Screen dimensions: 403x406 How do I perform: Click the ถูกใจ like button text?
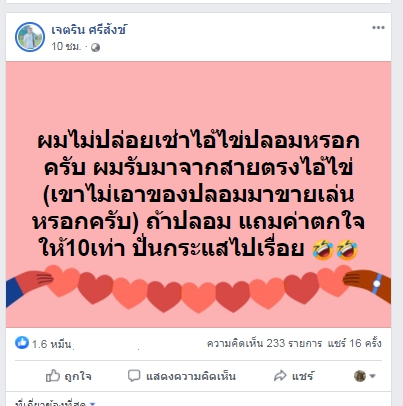click(x=78, y=376)
